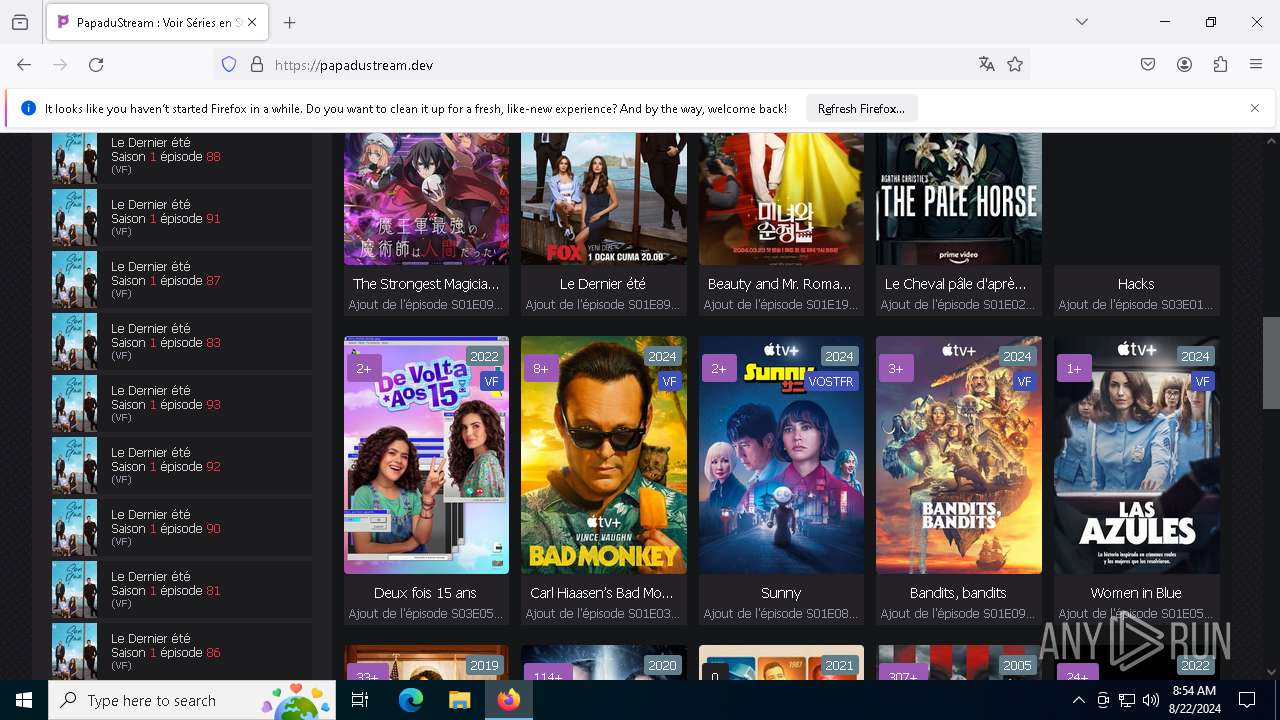
Task: List all tabs dropdown
Action: (1082, 22)
